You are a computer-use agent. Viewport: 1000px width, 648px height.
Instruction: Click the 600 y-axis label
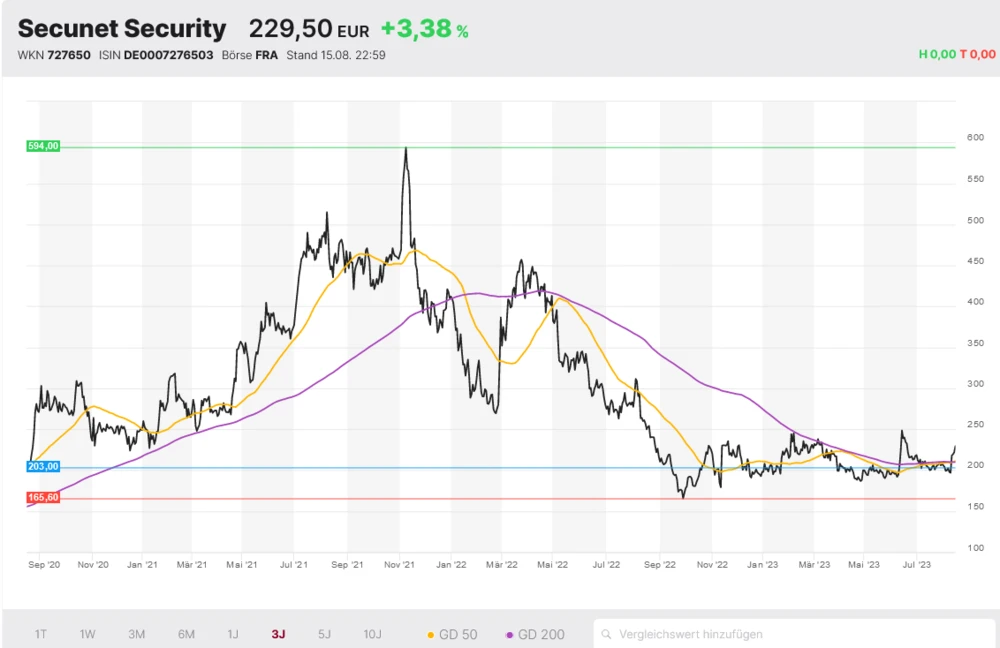(x=975, y=137)
